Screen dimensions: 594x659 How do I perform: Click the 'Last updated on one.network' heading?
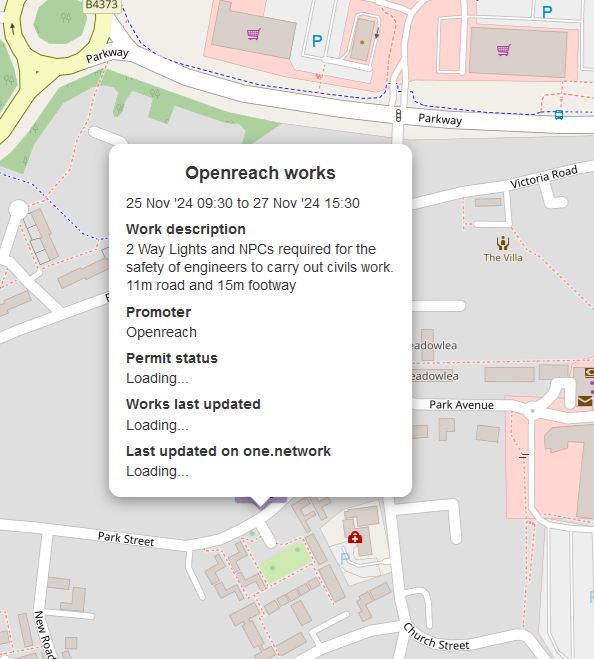coord(228,451)
